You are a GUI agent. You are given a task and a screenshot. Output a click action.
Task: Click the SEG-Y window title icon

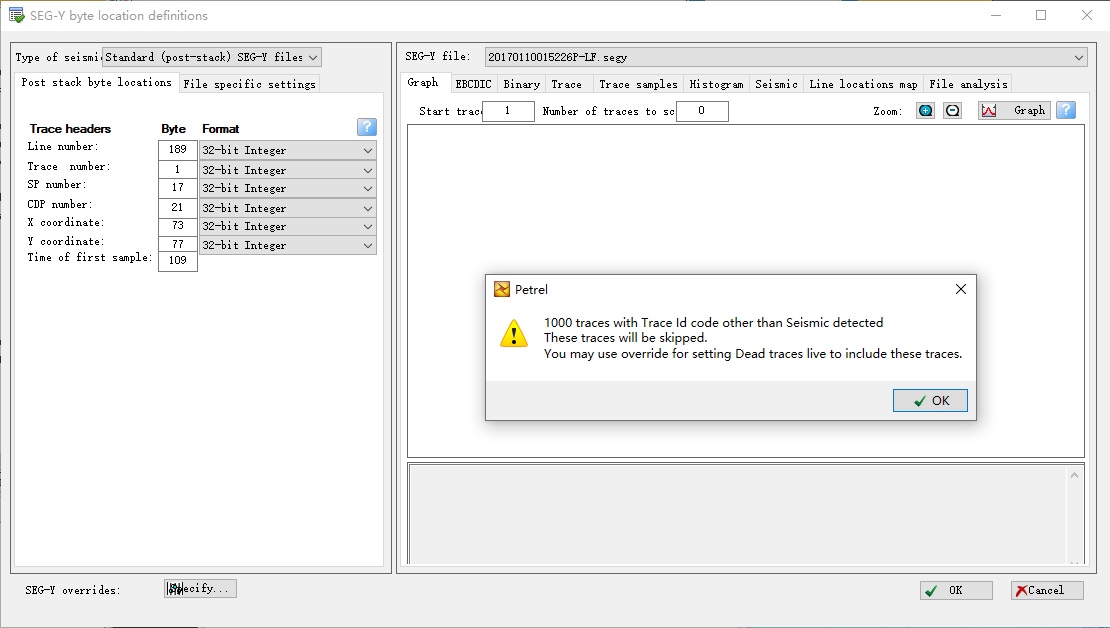[x=16, y=15]
